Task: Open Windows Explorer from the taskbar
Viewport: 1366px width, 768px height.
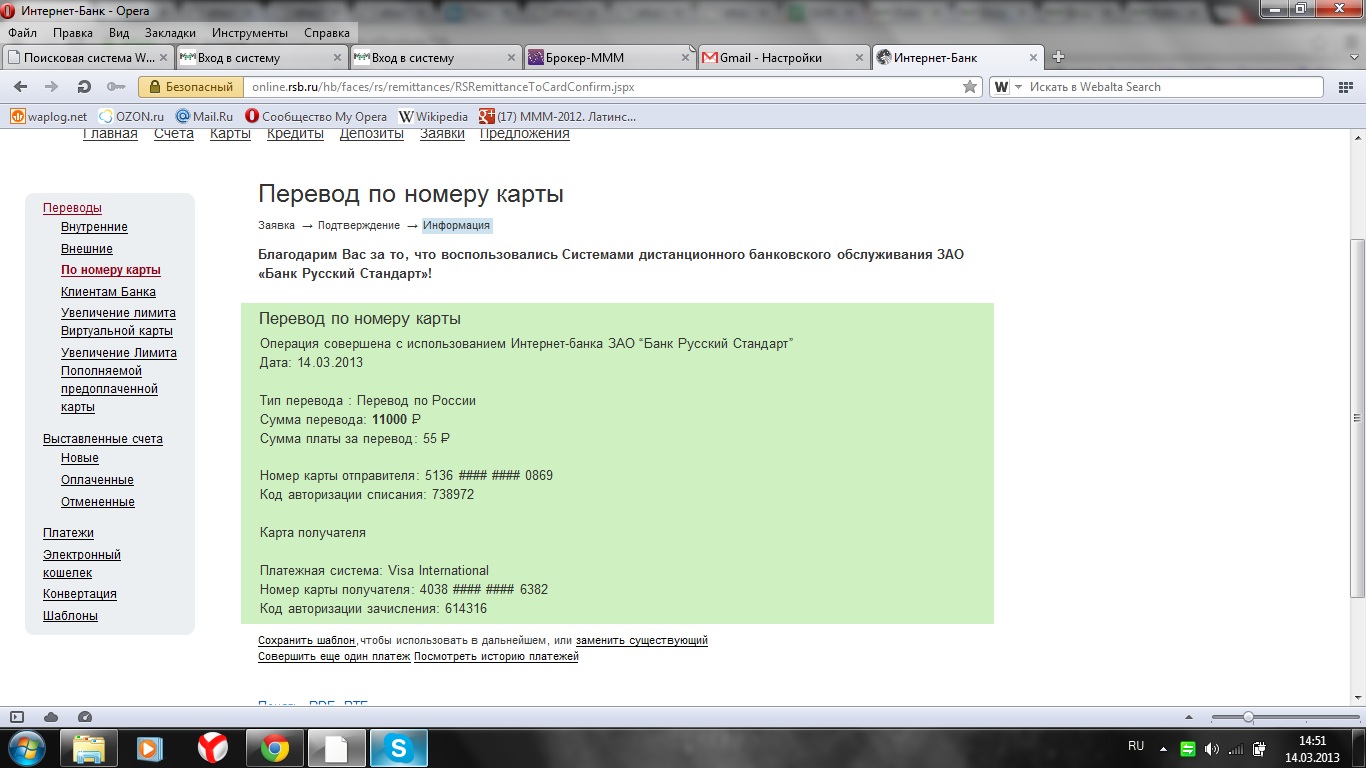Action: point(89,748)
